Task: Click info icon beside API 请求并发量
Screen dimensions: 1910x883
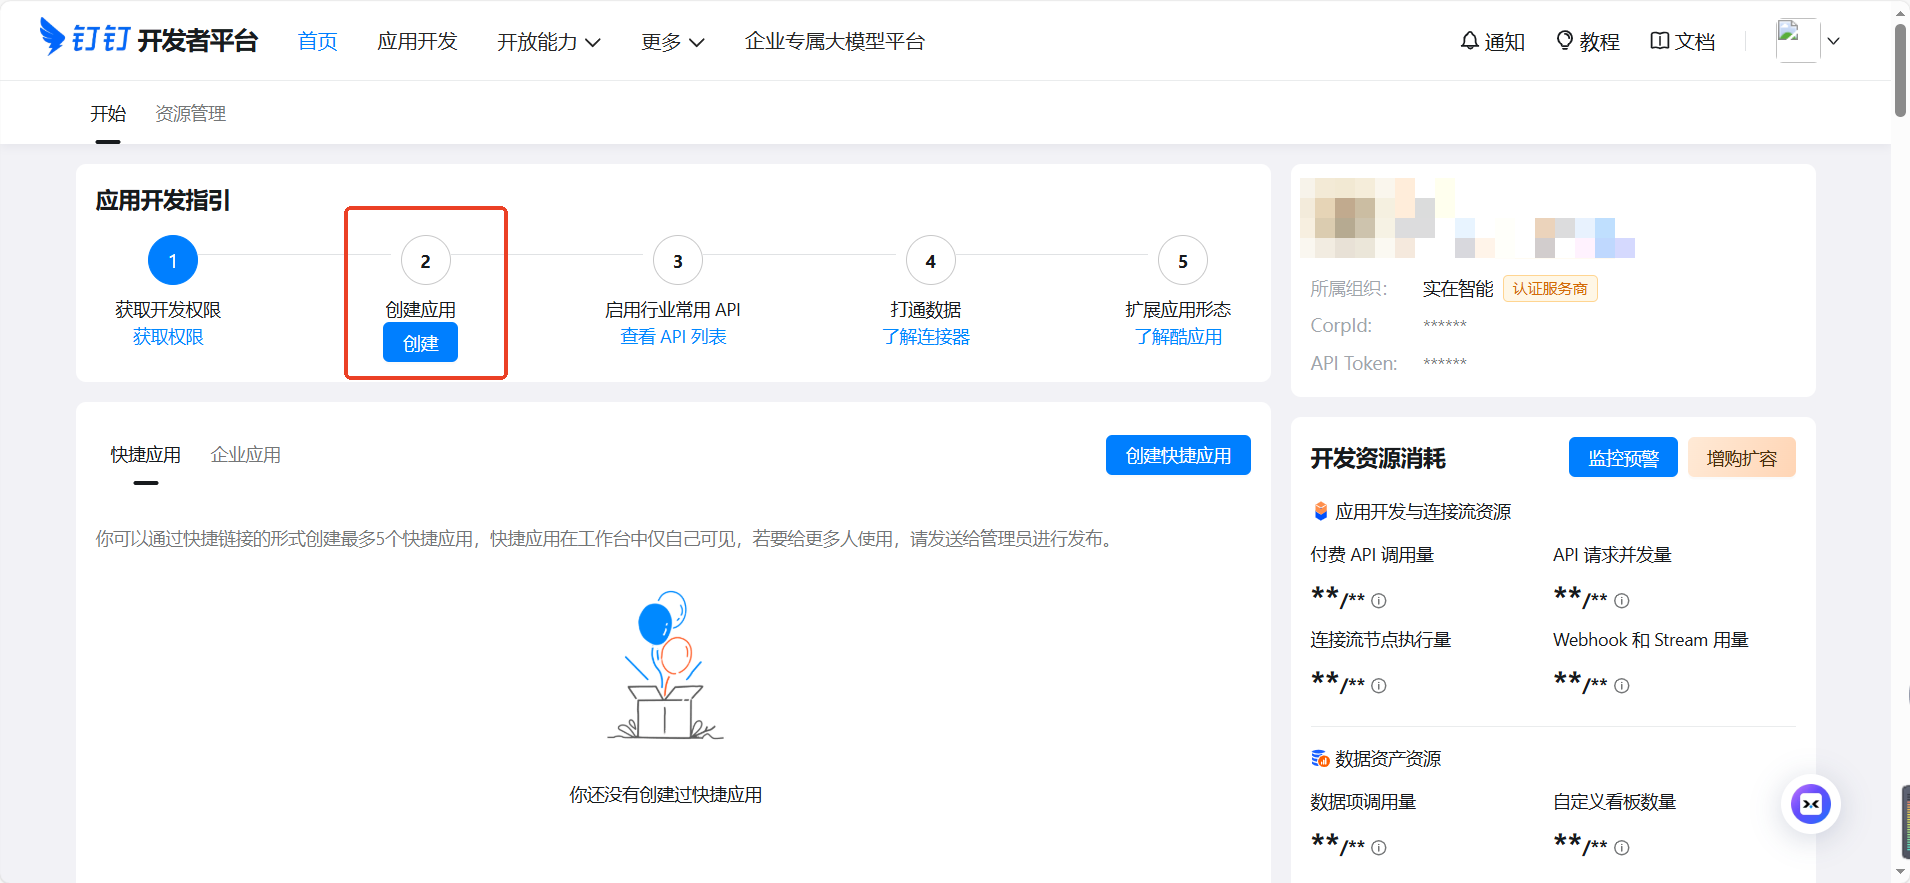Action: tap(1622, 601)
